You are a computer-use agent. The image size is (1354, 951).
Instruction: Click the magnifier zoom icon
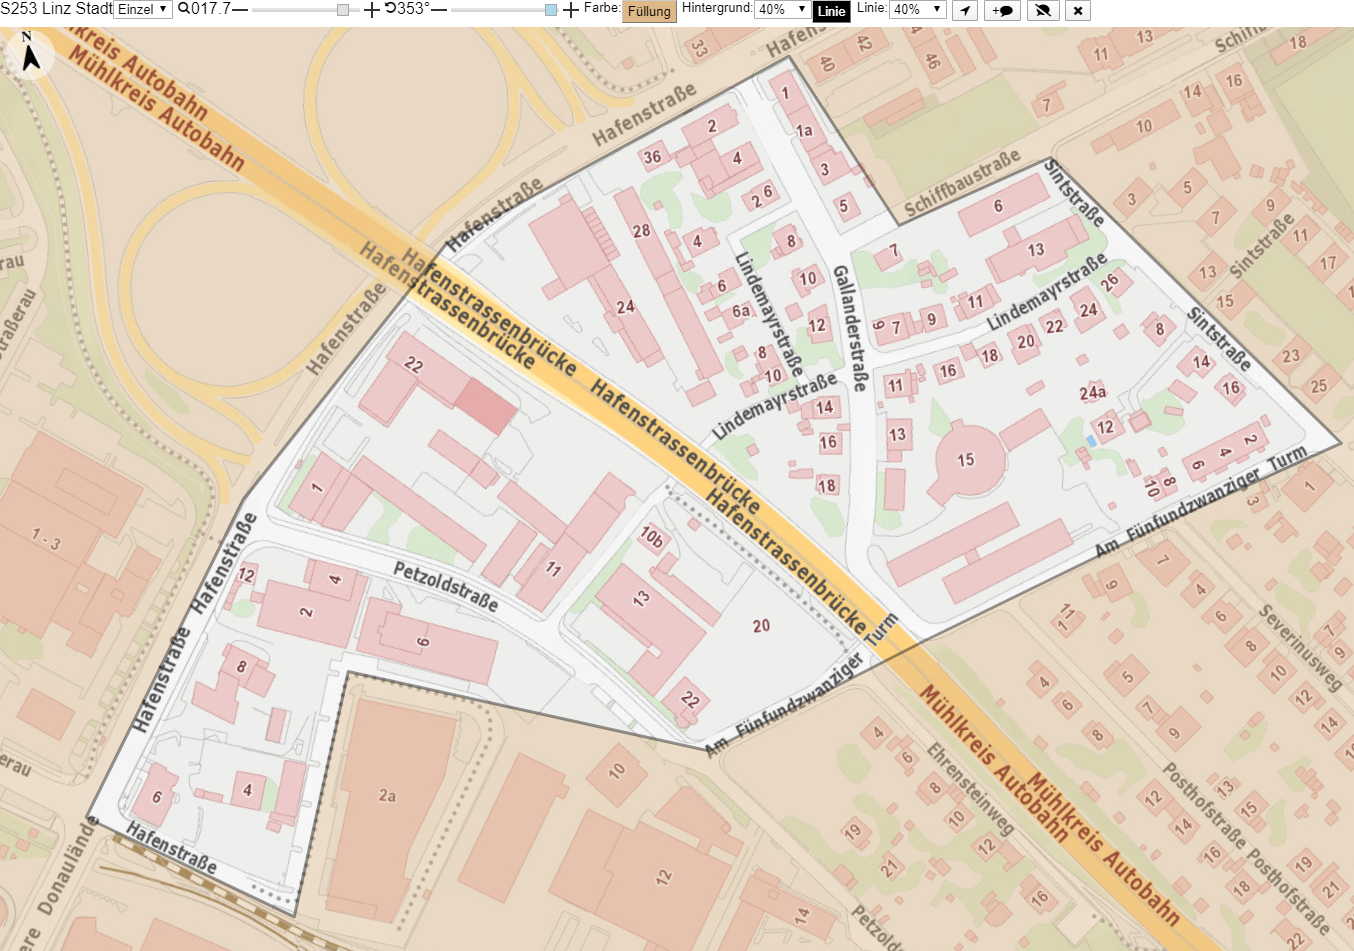coord(184,9)
